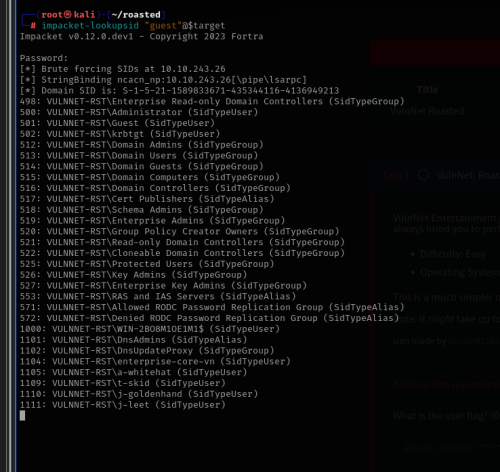This screenshot has height=472, width=500.
Task: Click the terminal cursor block
Action: 22,415
